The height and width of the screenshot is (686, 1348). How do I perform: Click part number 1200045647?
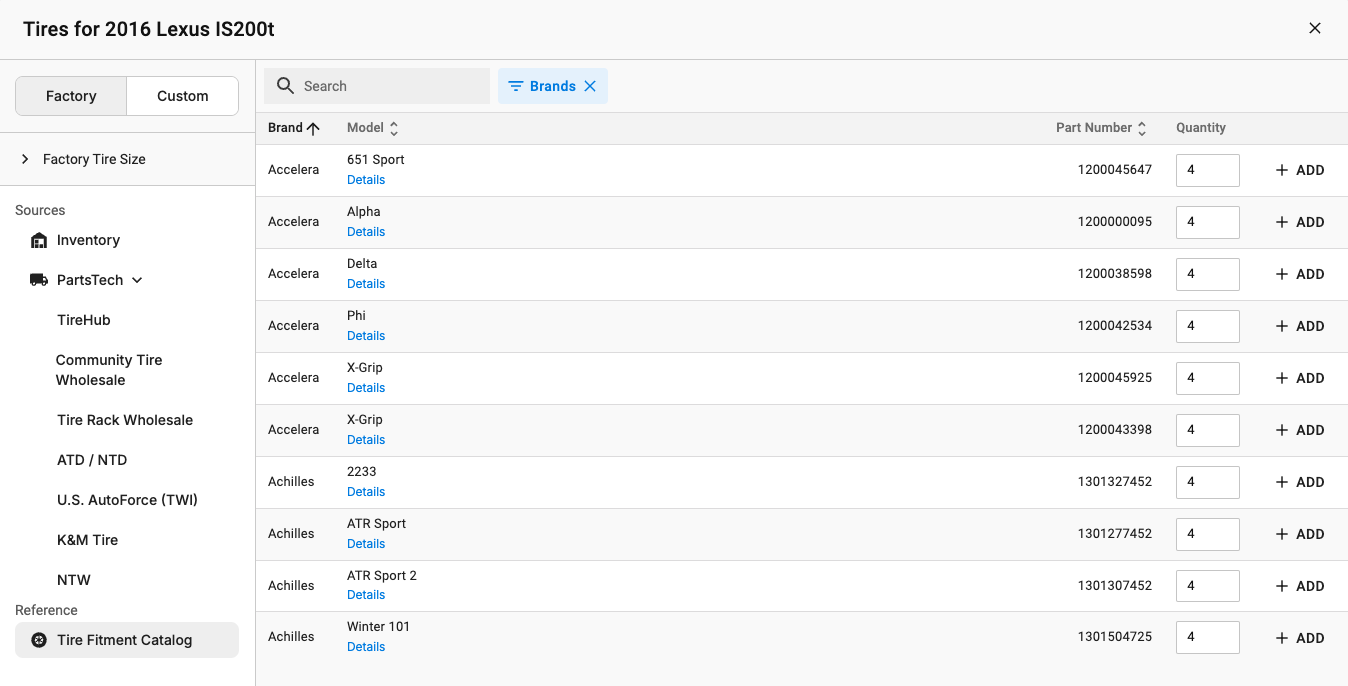(1115, 170)
